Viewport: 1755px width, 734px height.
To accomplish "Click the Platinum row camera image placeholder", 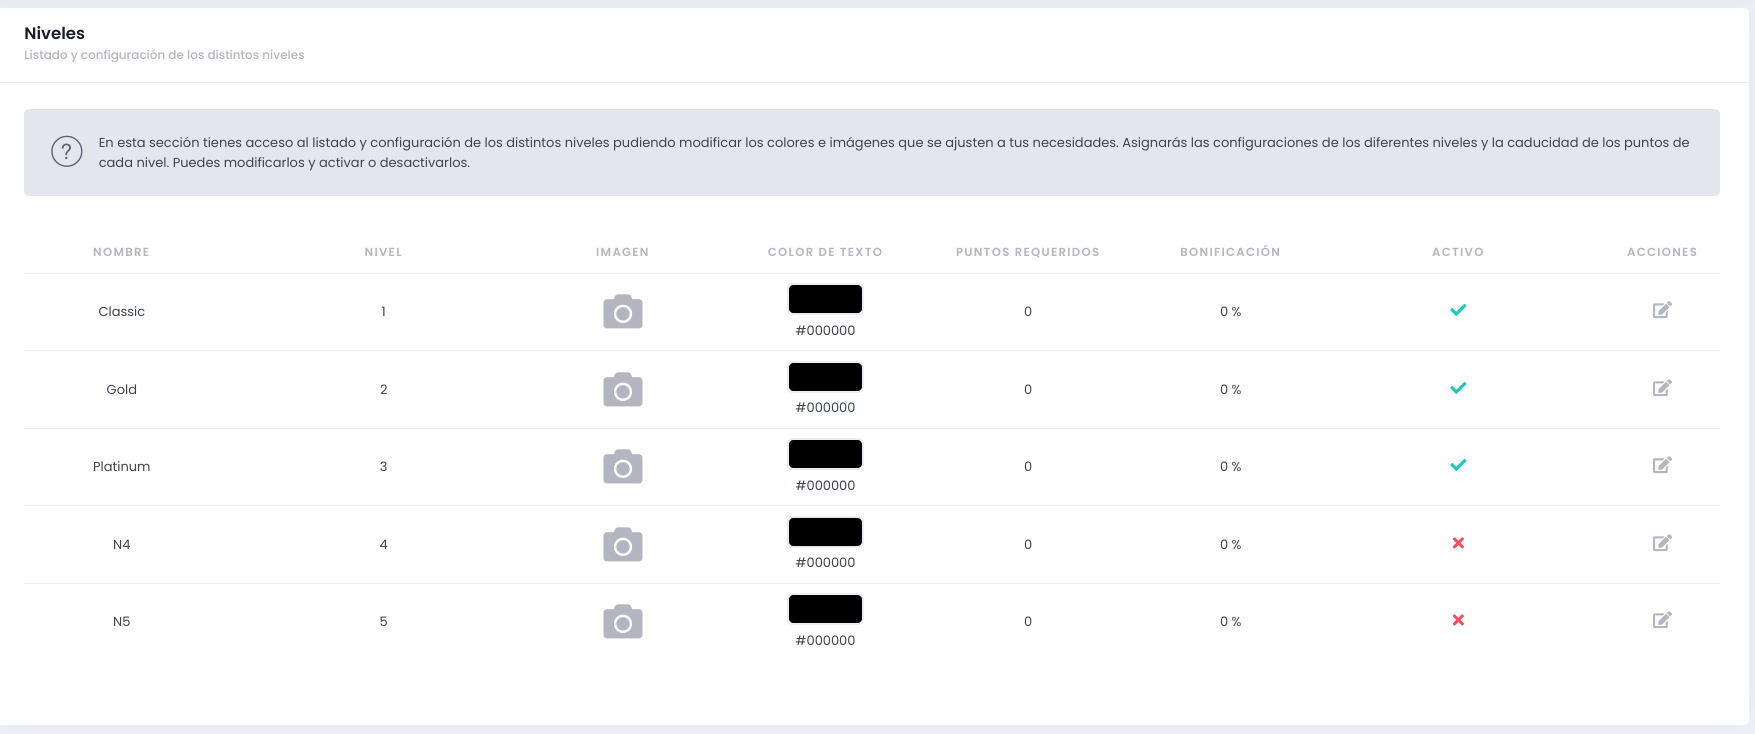I will 623,467.
